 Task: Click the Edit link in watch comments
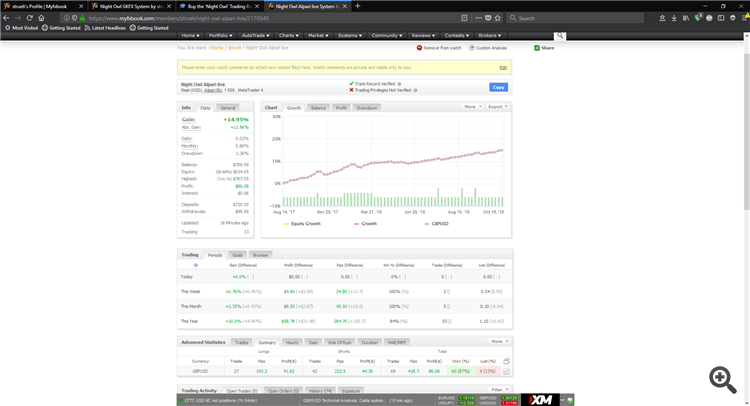pos(503,67)
